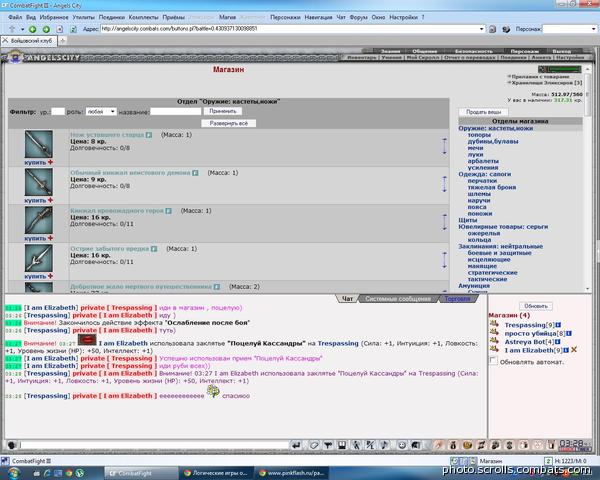Open the топоры shop department
Screen dimensions: 600x480
[x=479, y=135]
